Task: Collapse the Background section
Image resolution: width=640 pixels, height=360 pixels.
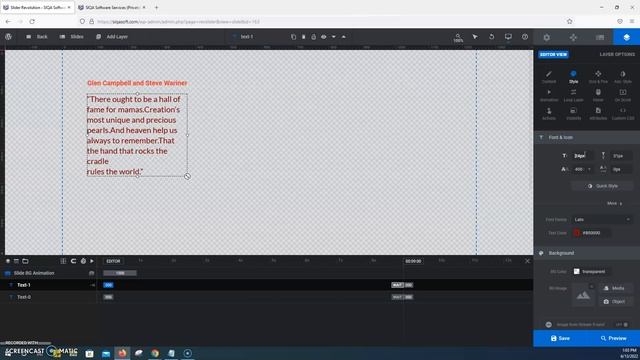Action: click(x=587, y=253)
